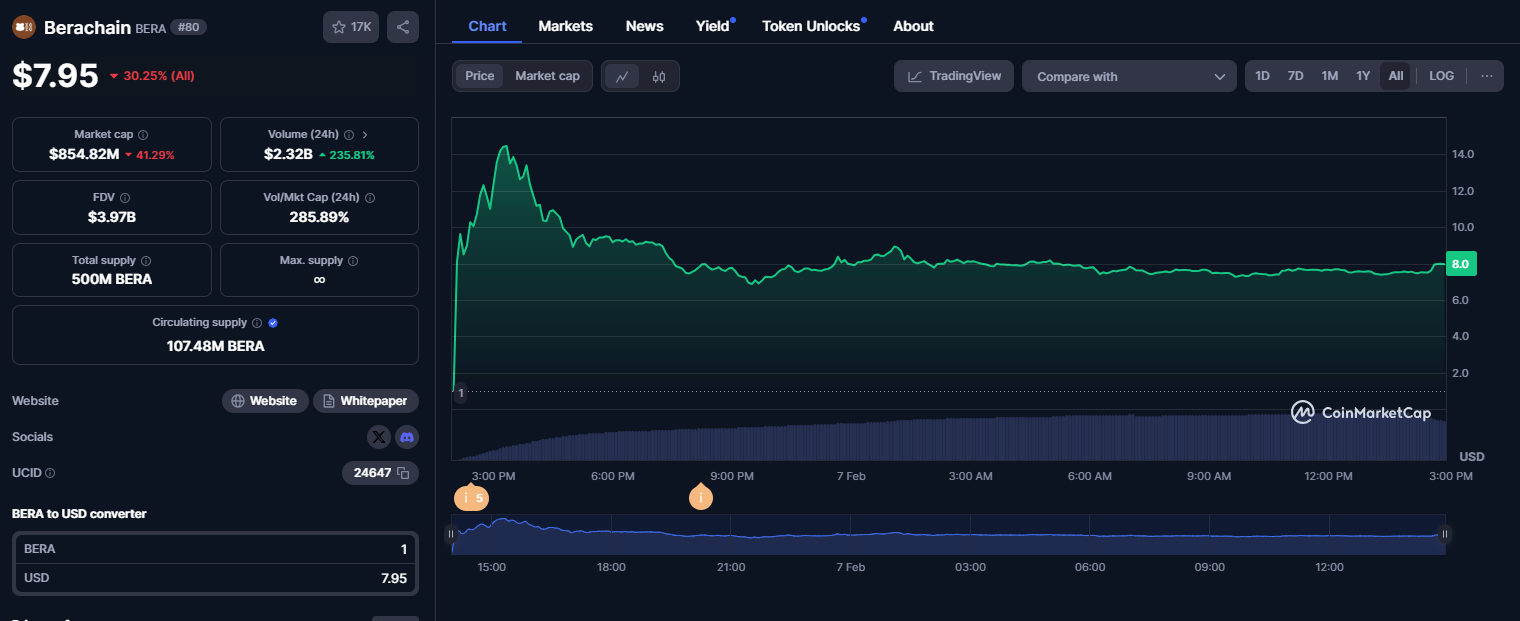Expand the Volume (24h) chevron arrow
The height and width of the screenshot is (621, 1520).
pyautogui.click(x=365, y=135)
